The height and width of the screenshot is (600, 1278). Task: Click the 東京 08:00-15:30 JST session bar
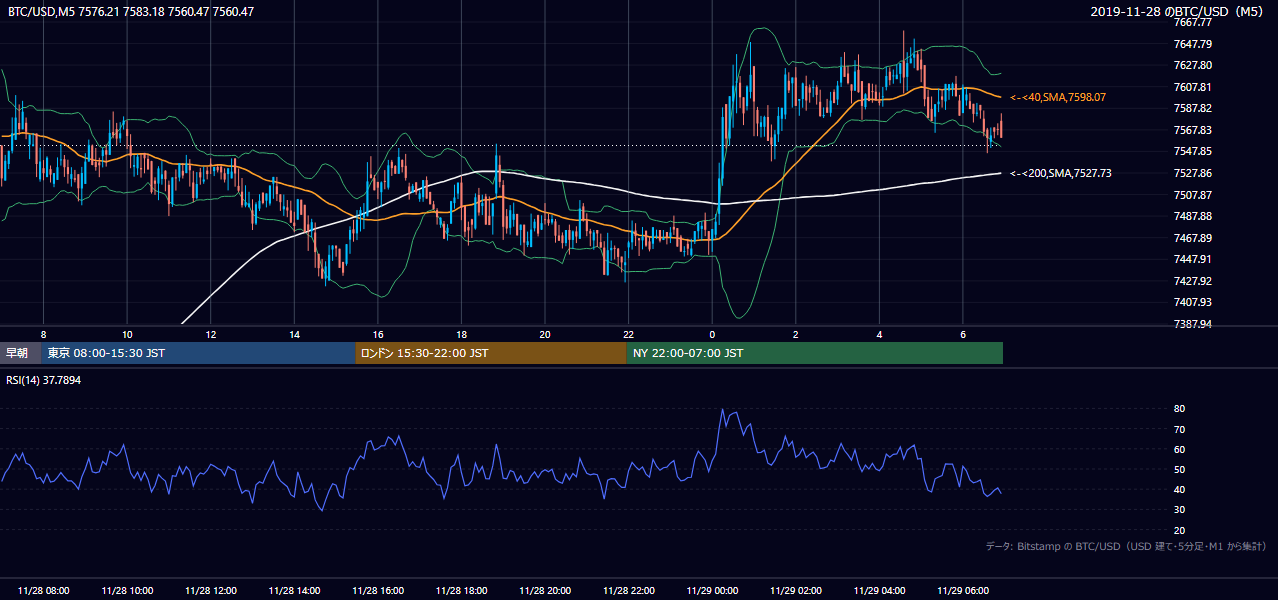(198, 353)
